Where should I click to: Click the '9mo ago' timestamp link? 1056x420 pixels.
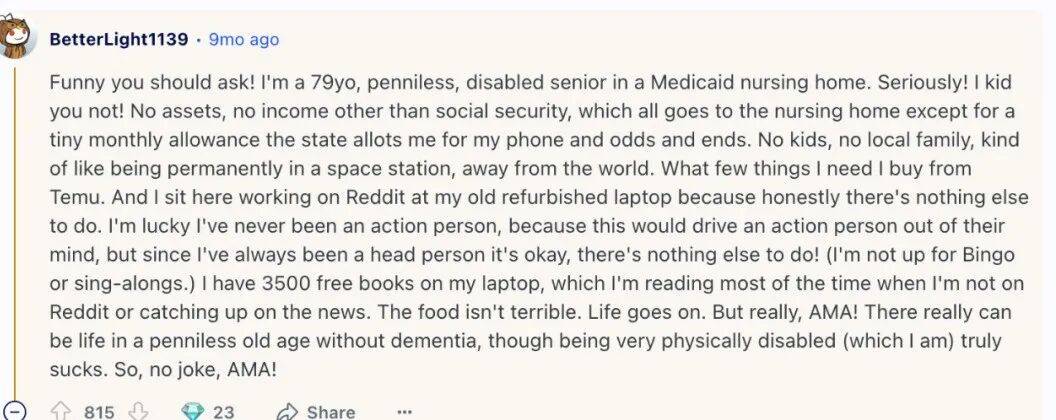pyautogui.click(x=244, y=40)
